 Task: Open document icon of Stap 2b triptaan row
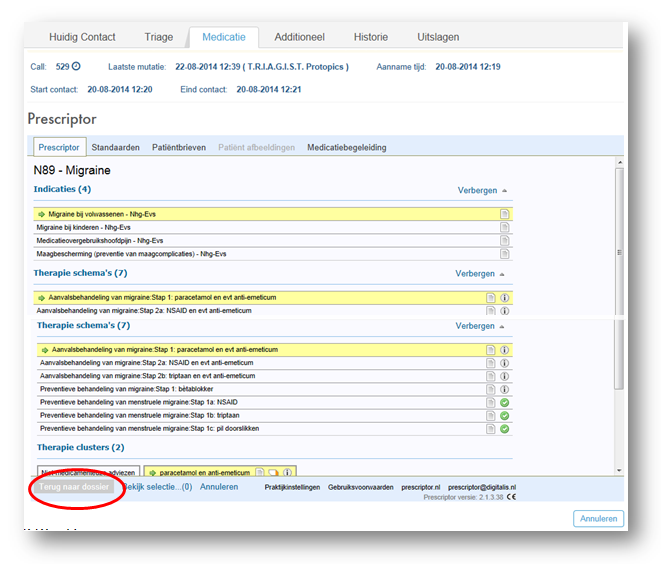tap(490, 376)
